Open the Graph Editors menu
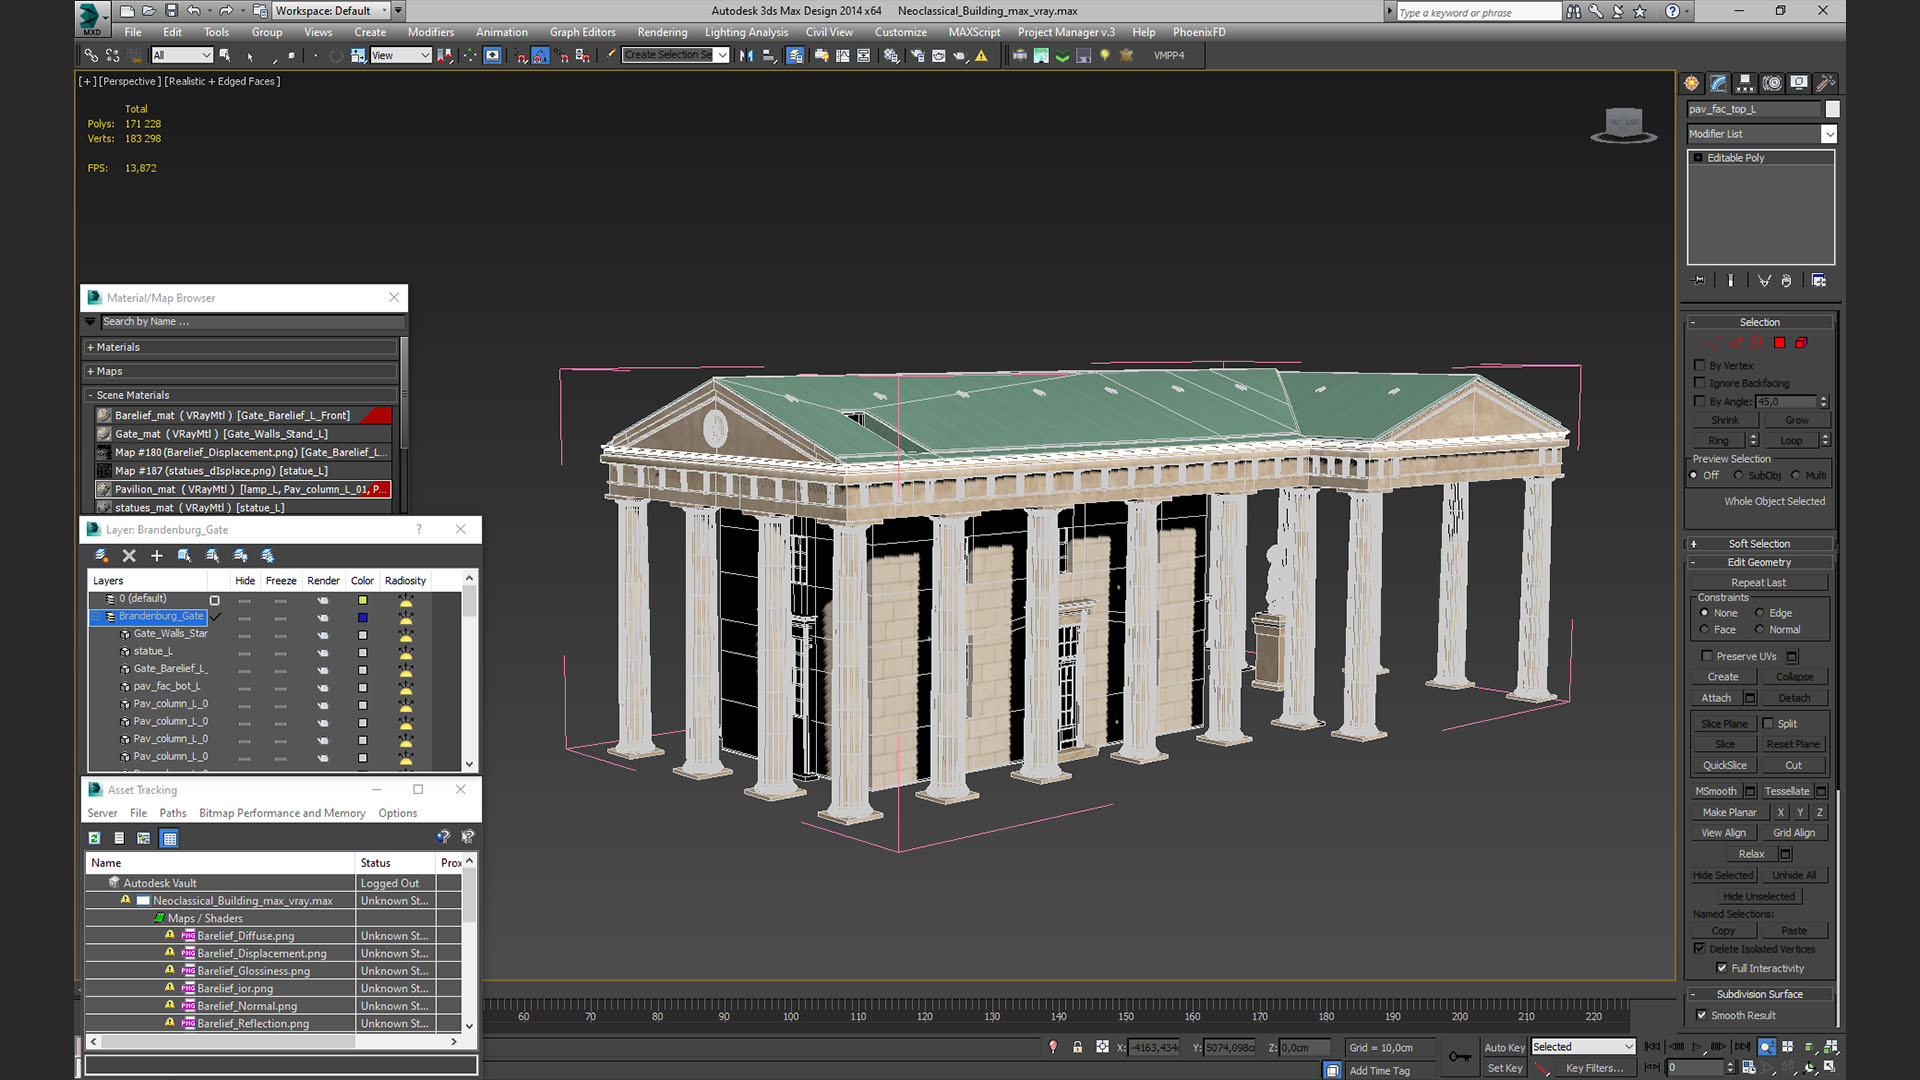 point(582,32)
